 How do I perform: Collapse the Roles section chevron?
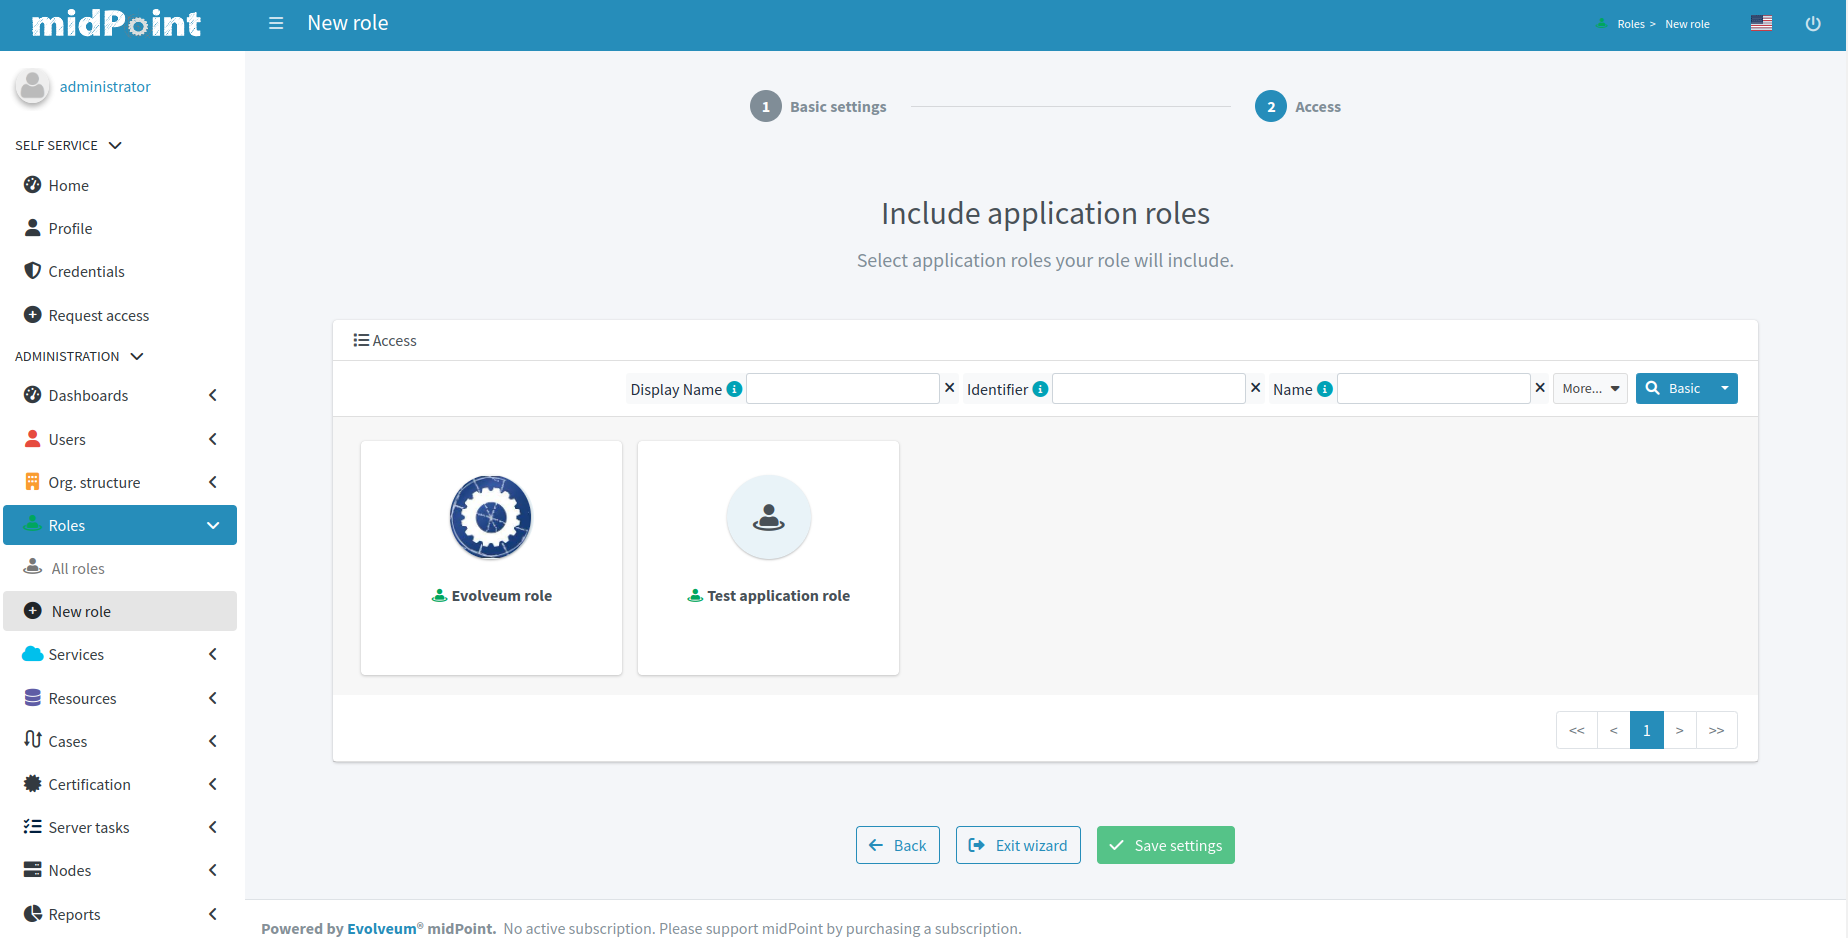tap(212, 524)
